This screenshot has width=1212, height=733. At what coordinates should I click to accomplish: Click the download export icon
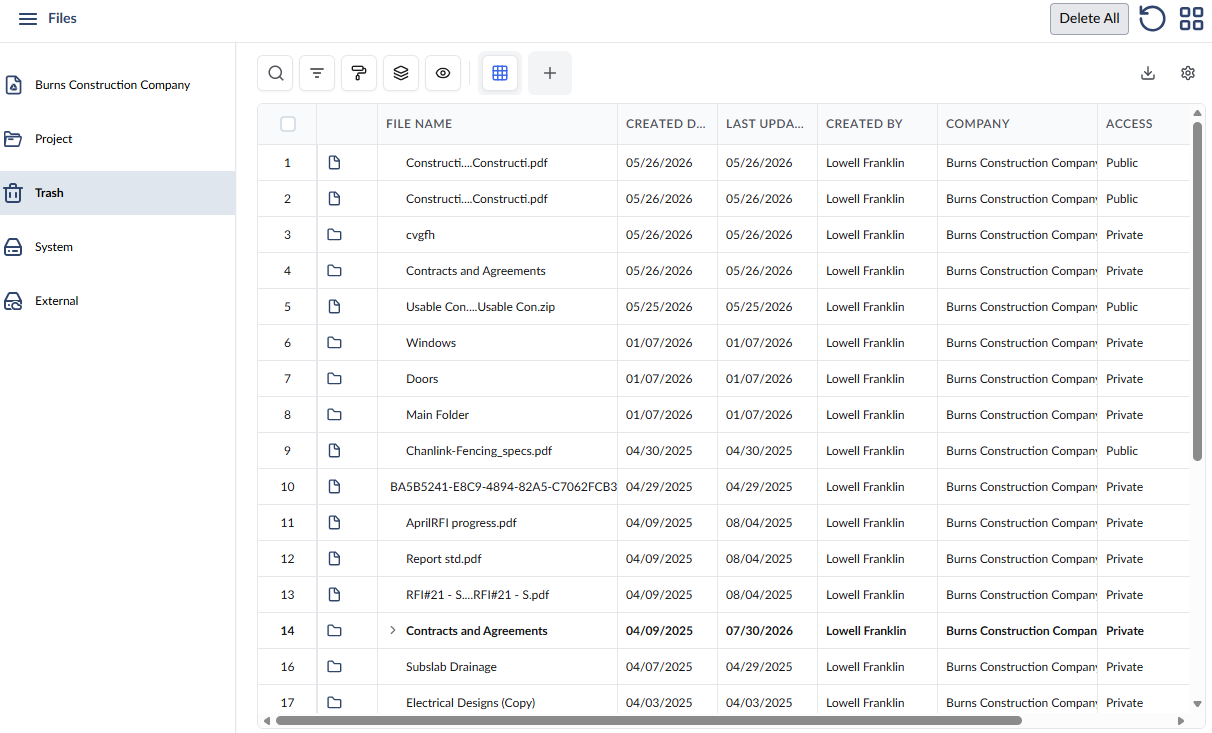(x=1148, y=73)
